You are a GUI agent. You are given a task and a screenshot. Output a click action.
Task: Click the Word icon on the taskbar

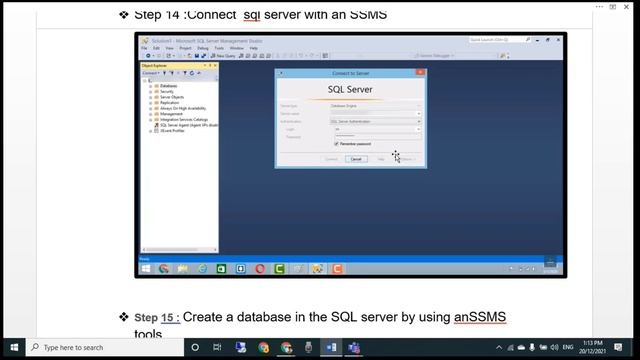[x=331, y=347]
